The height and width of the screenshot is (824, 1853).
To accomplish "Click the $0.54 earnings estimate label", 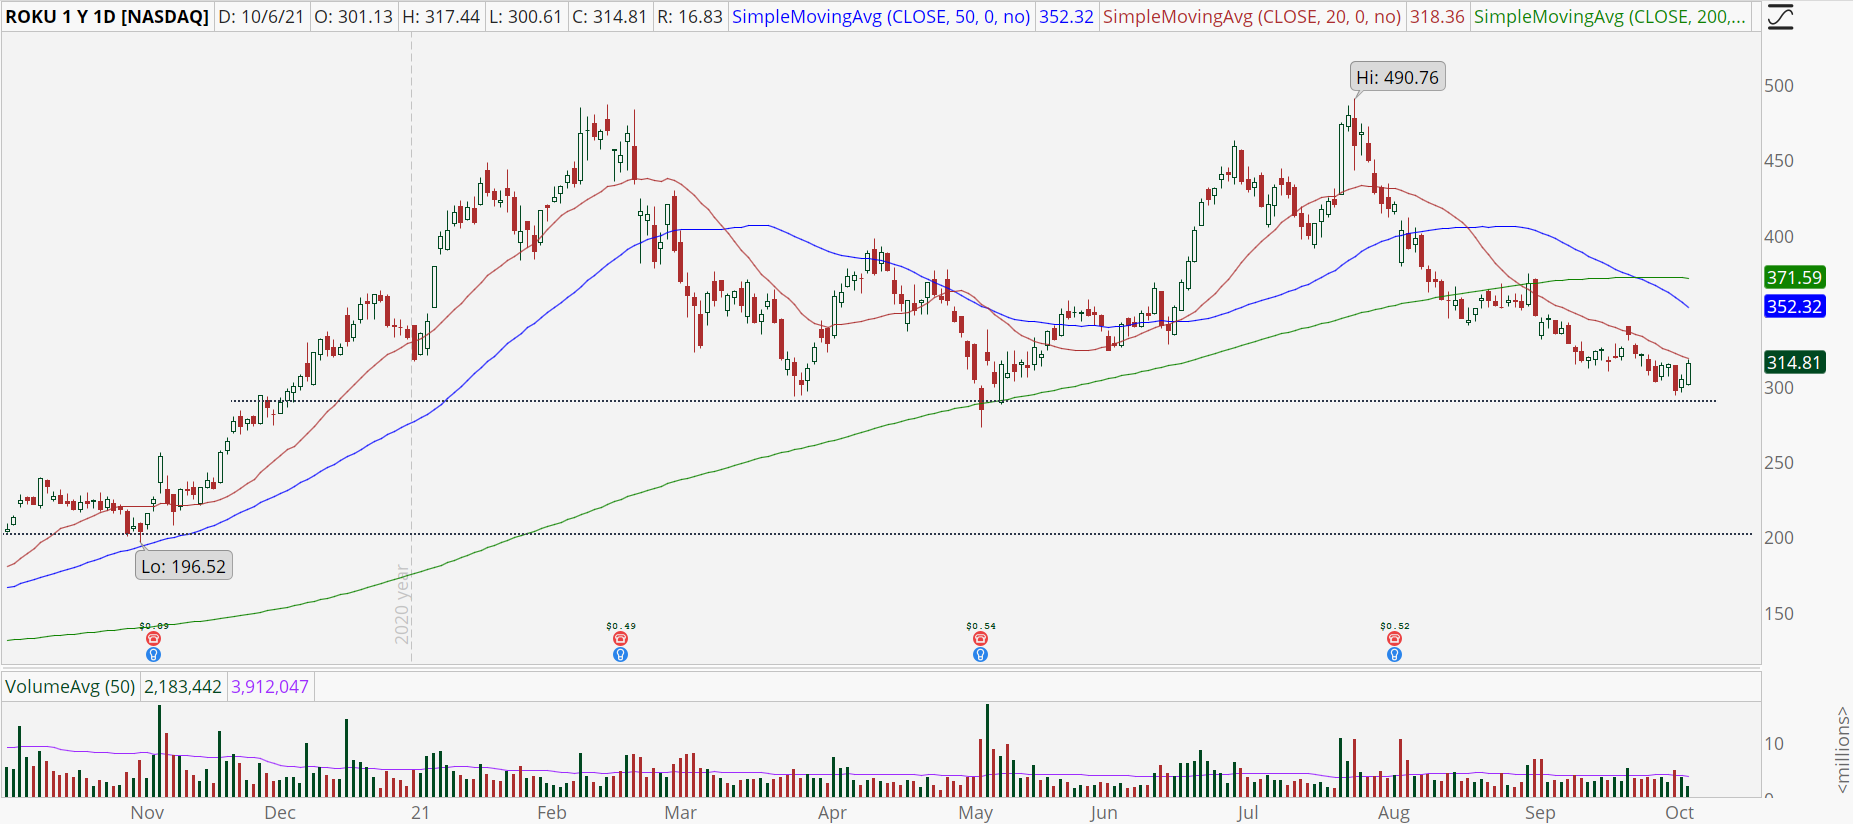I will pyautogui.click(x=981, y=626).
